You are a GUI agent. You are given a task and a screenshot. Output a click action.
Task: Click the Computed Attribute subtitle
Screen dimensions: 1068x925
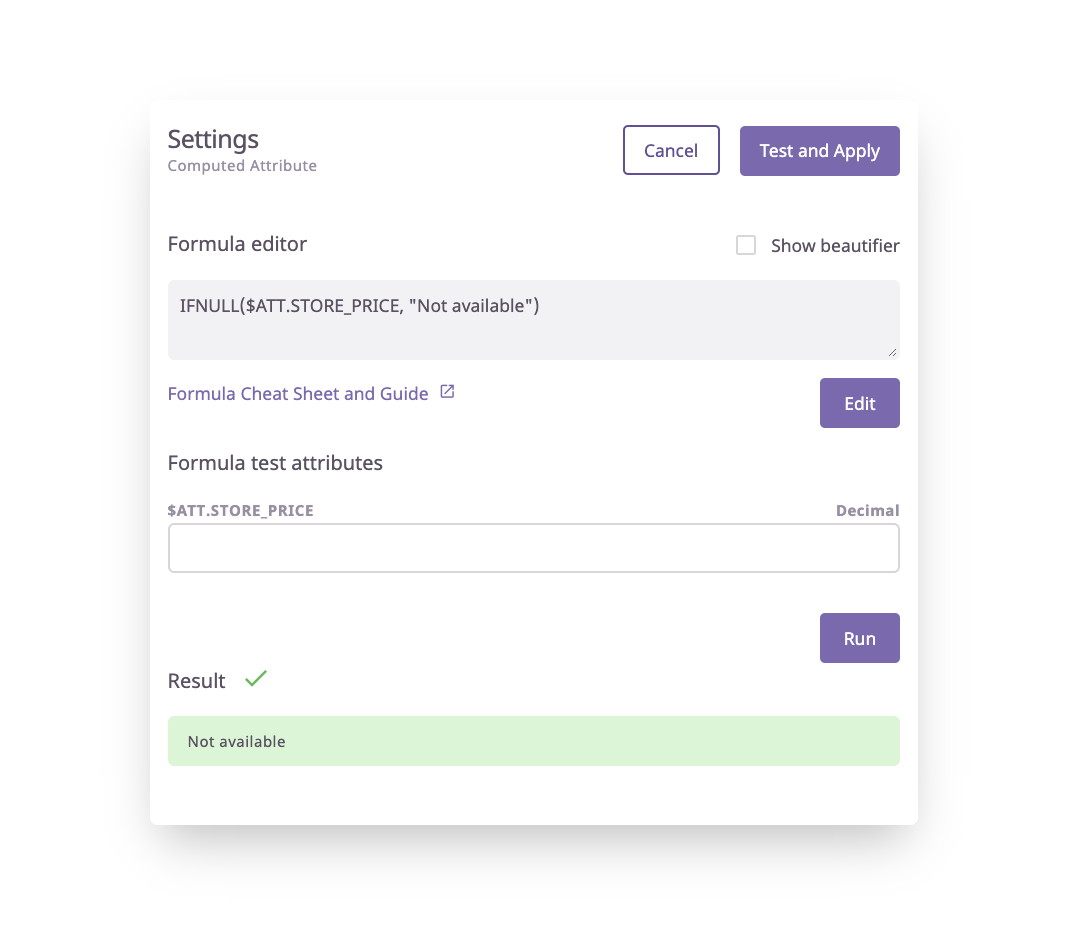point(242,166)
